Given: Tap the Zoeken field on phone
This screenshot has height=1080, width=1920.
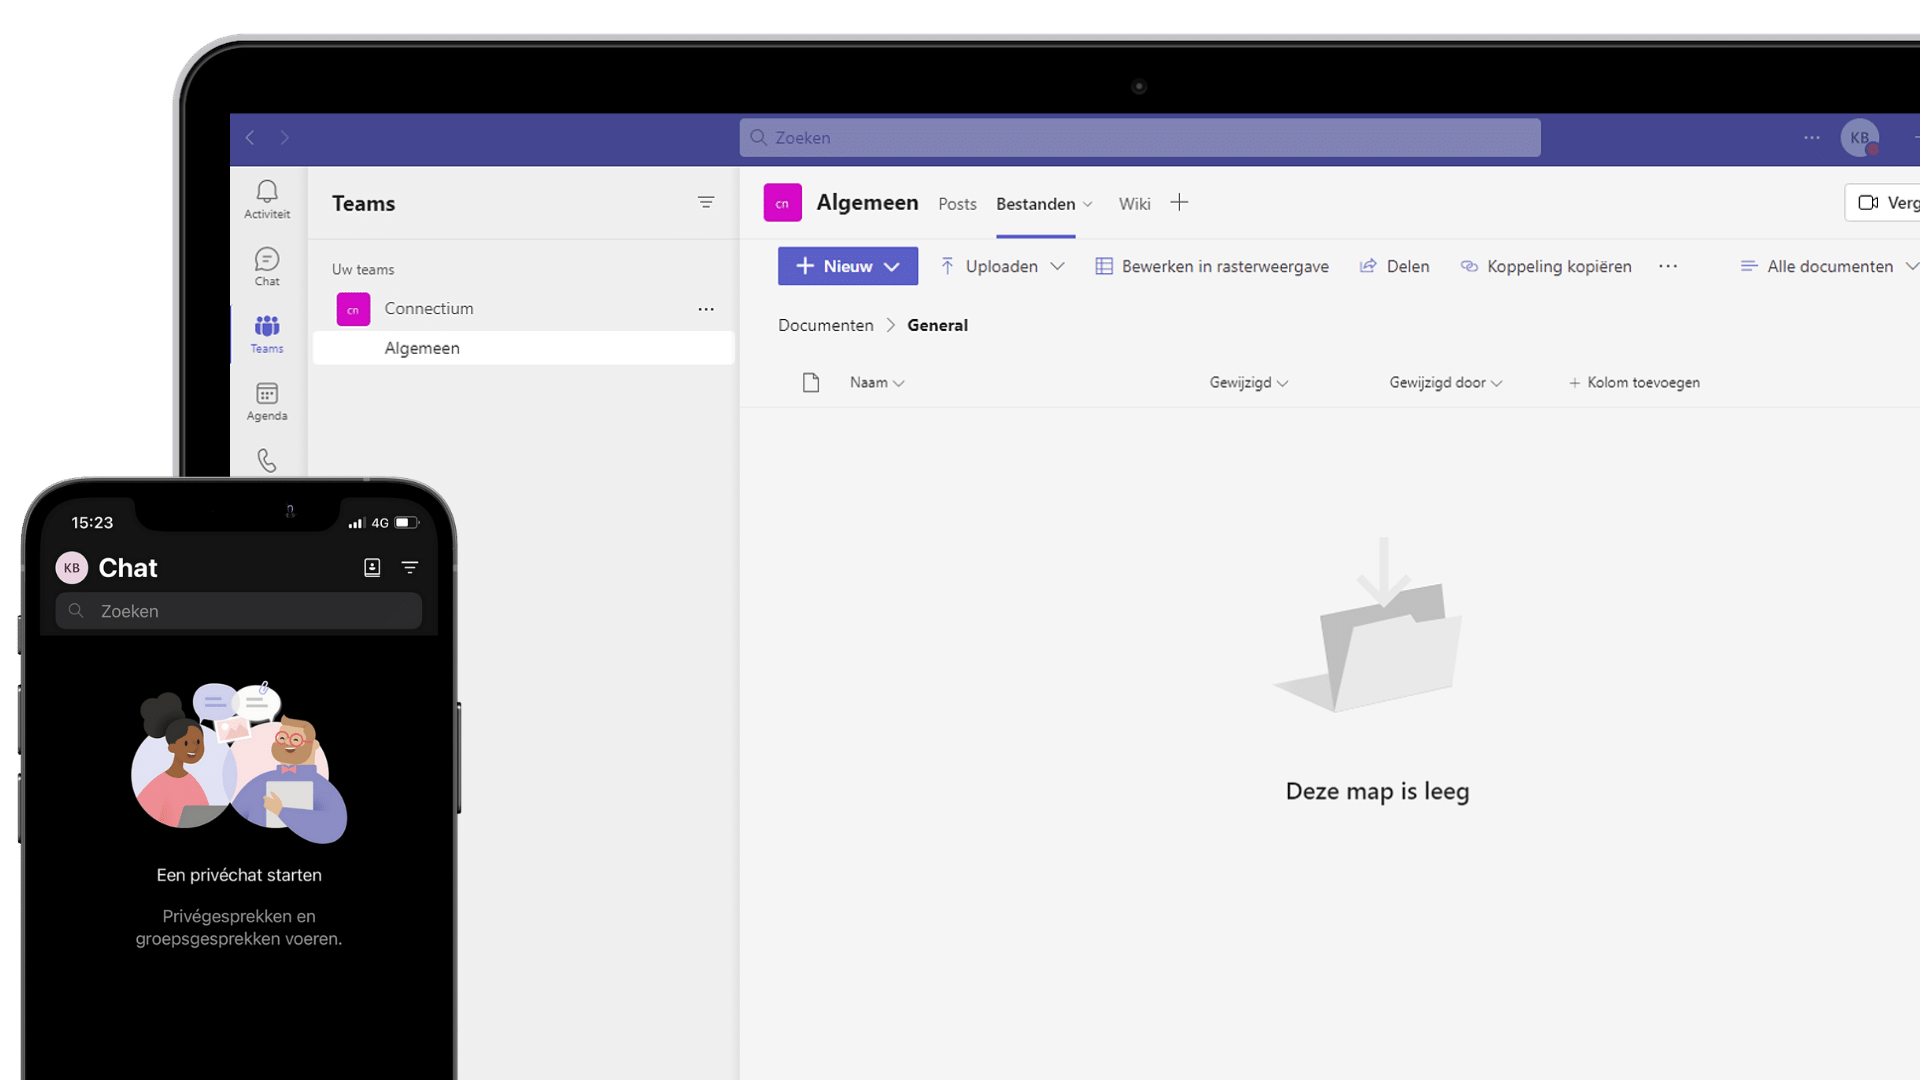Looking at the screenshot, I should coord(239,611).
